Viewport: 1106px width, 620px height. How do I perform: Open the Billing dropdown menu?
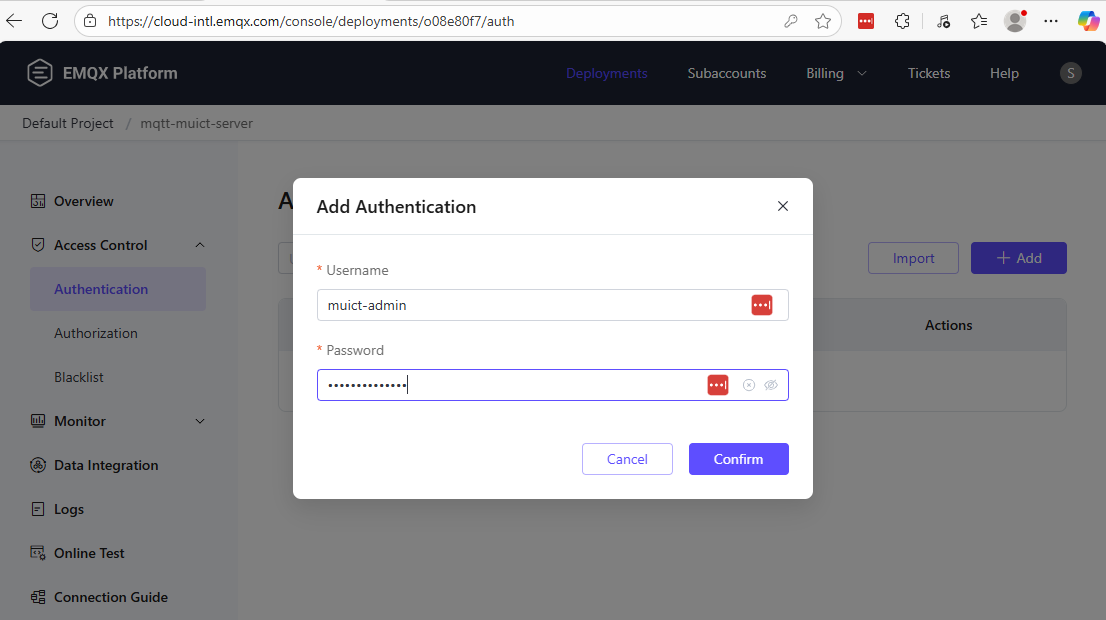tap(836, 73)
